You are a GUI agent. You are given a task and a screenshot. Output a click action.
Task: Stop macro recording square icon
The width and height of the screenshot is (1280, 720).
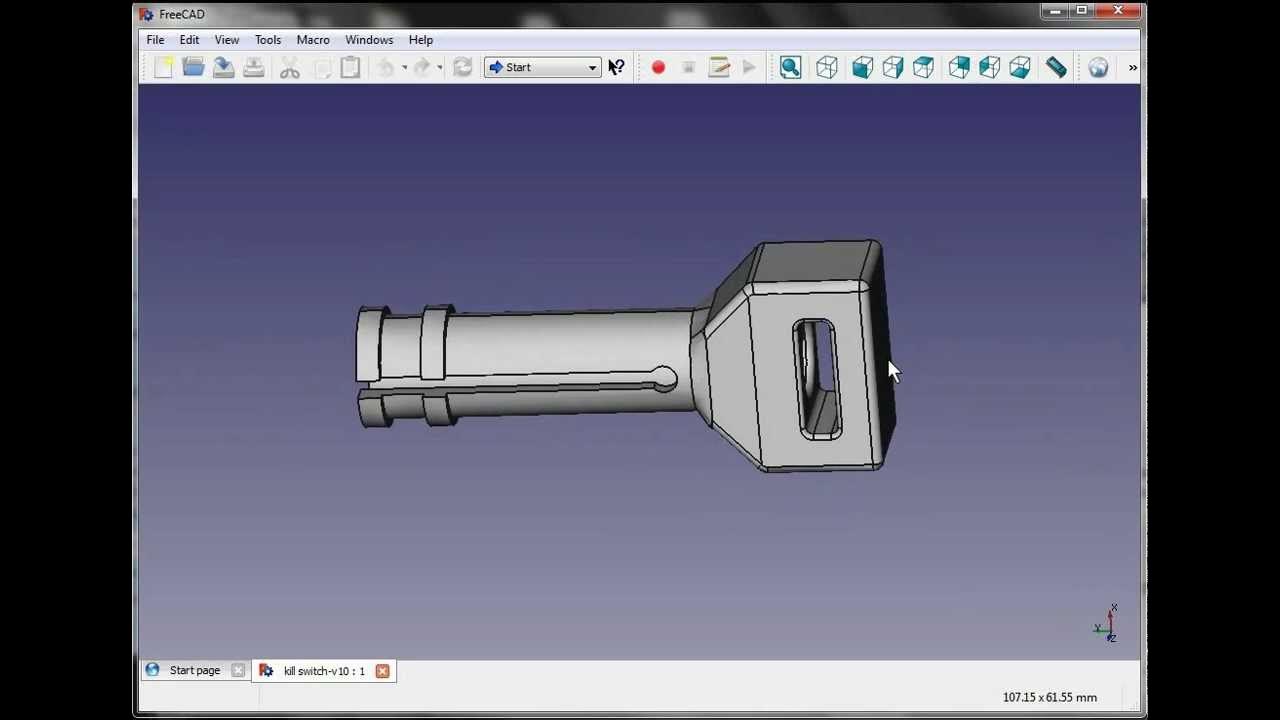click(x=688, y=67)
